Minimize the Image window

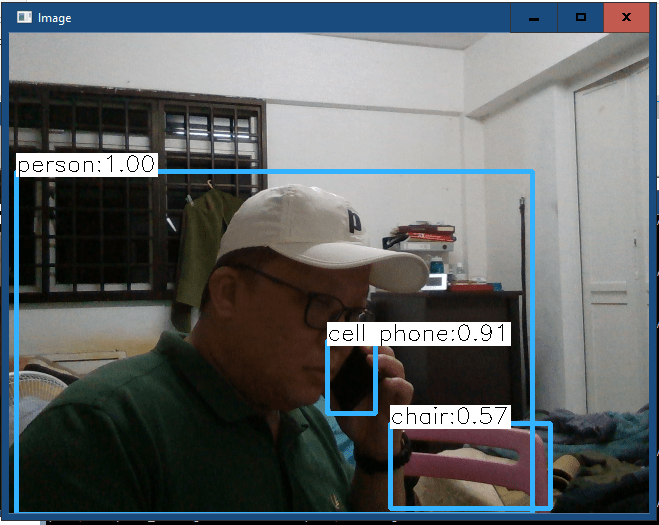(534, 17)
